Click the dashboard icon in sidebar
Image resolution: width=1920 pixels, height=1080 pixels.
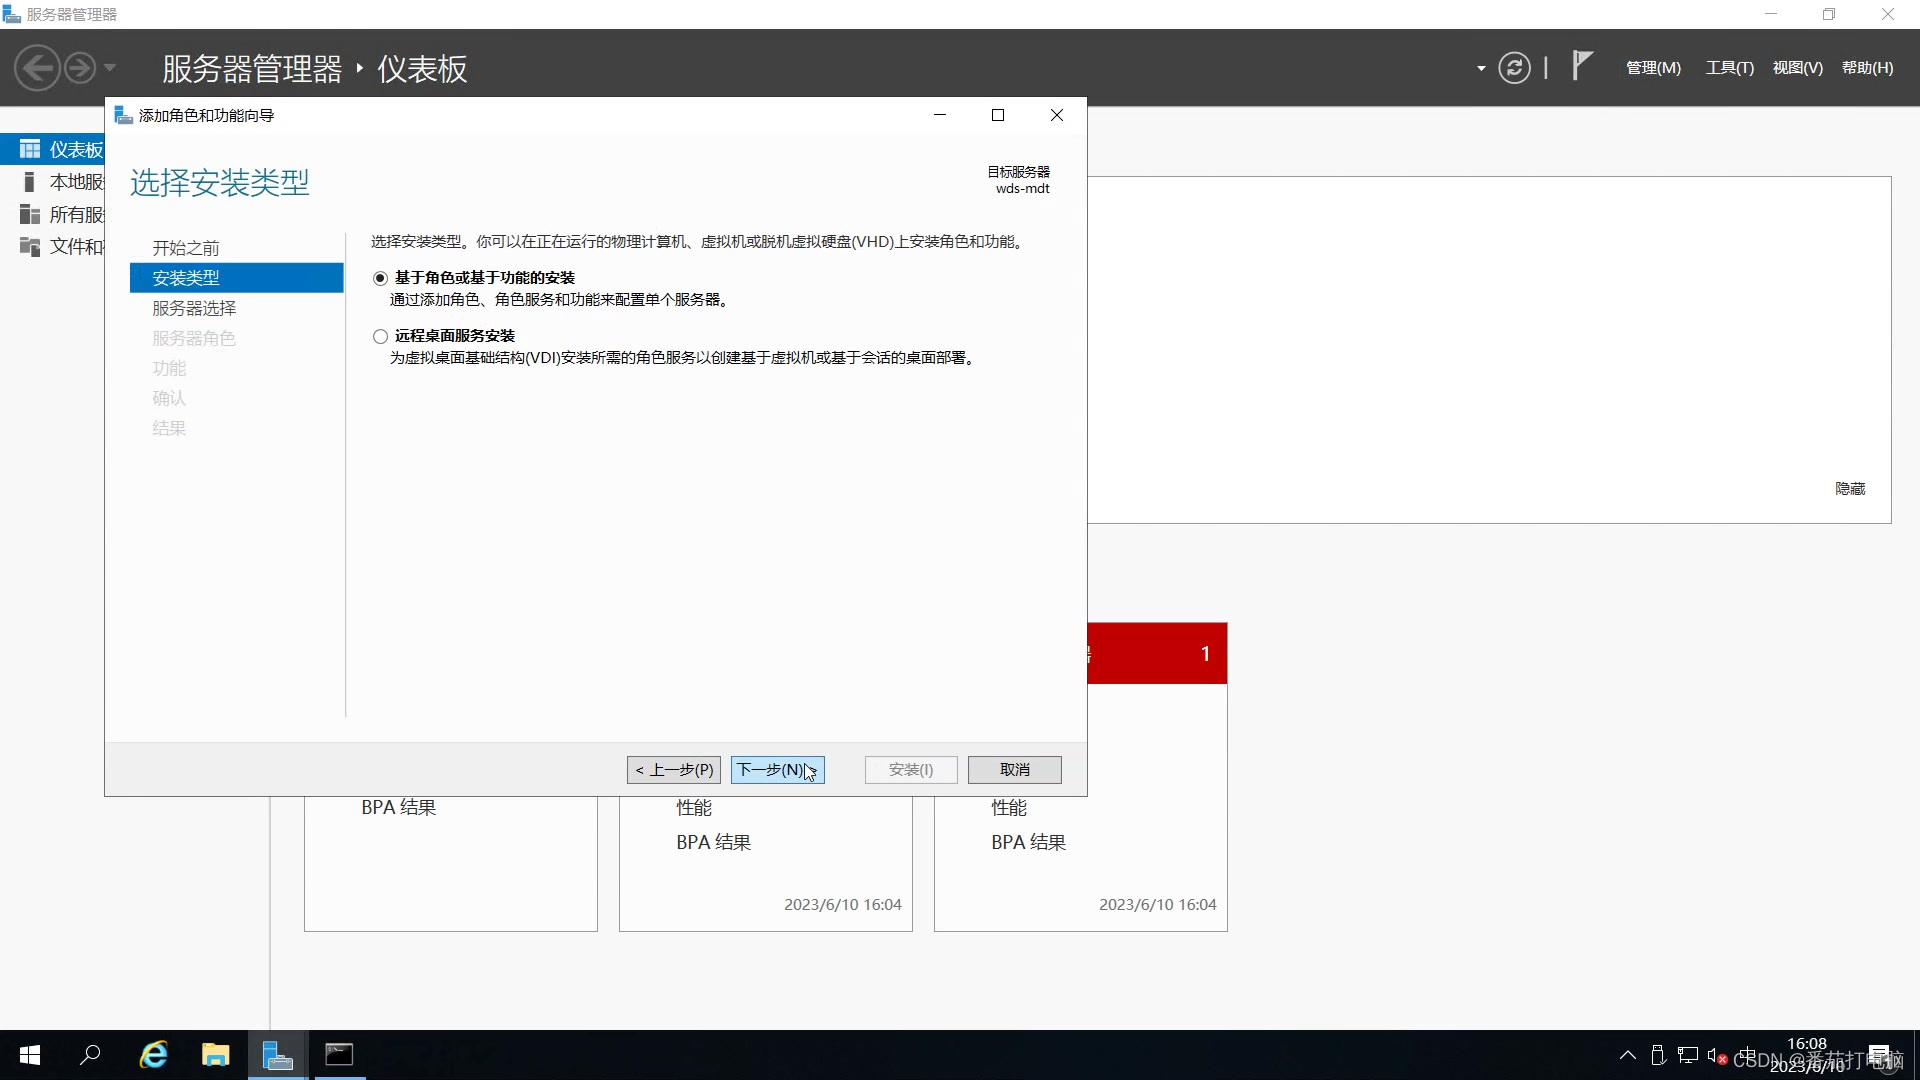pyautogui.click(x=30, y=149)
